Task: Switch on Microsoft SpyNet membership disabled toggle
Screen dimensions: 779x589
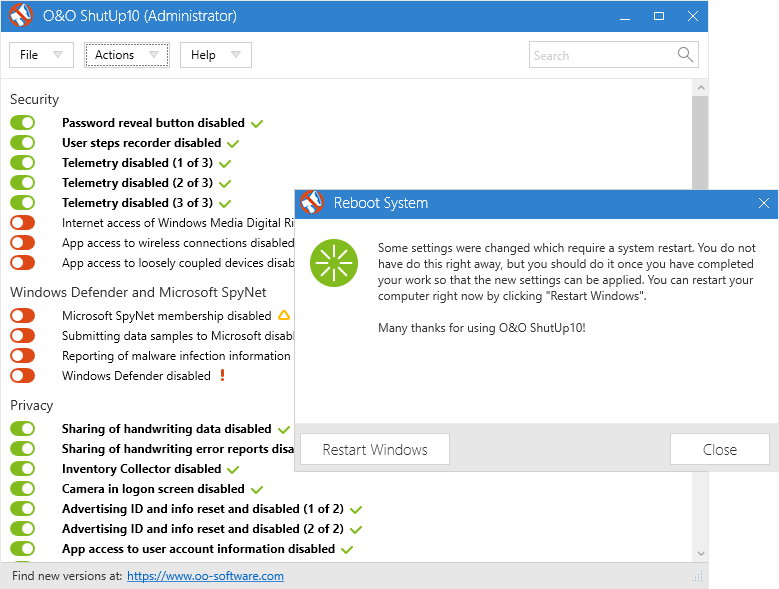Action: [x=22, y=316]
